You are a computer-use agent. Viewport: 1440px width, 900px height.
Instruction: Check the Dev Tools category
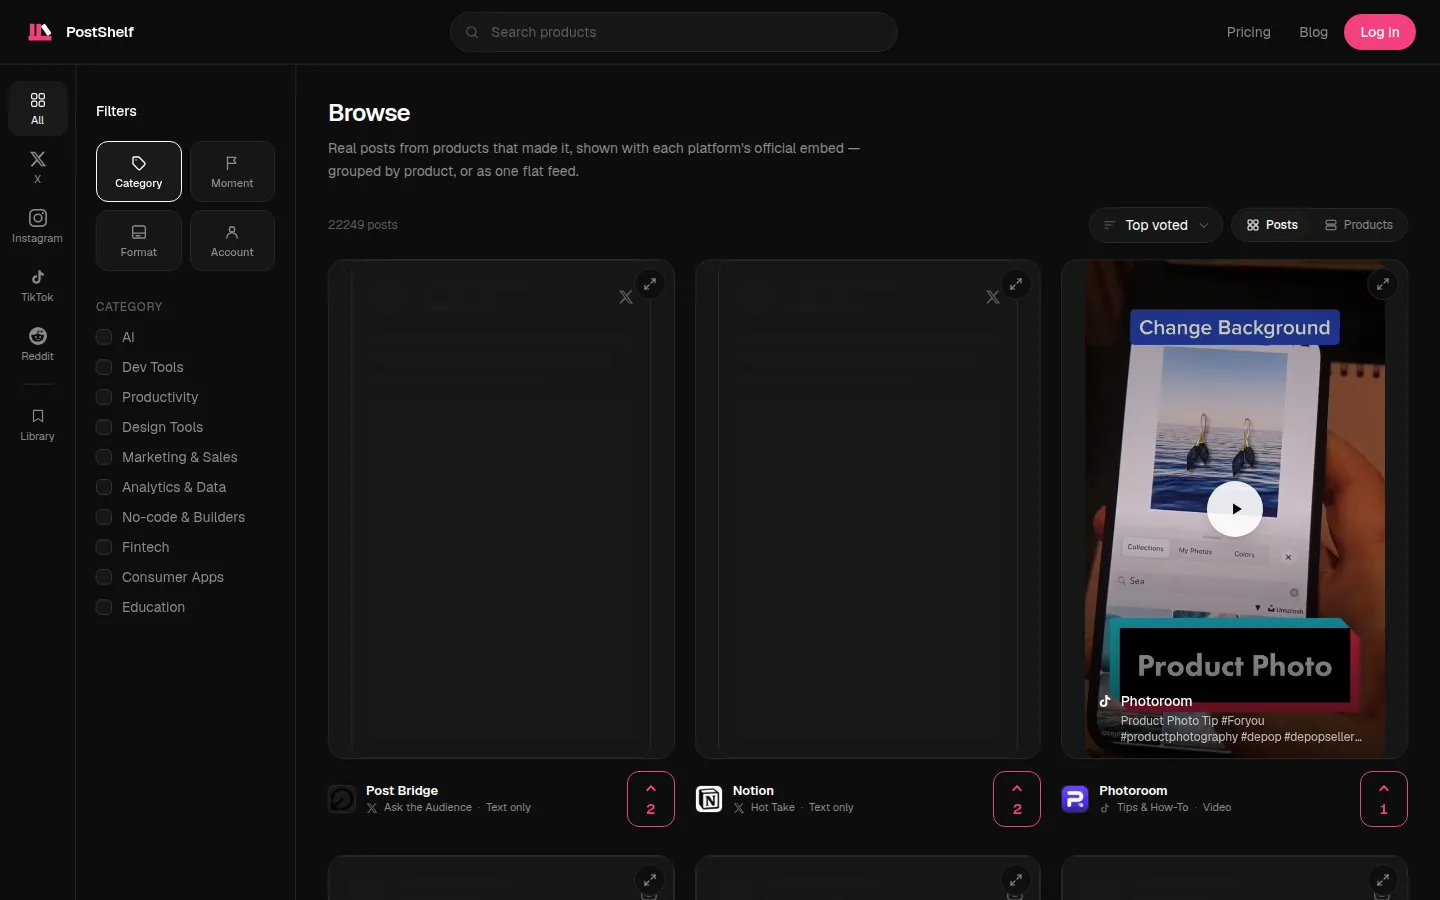point(104,367)
